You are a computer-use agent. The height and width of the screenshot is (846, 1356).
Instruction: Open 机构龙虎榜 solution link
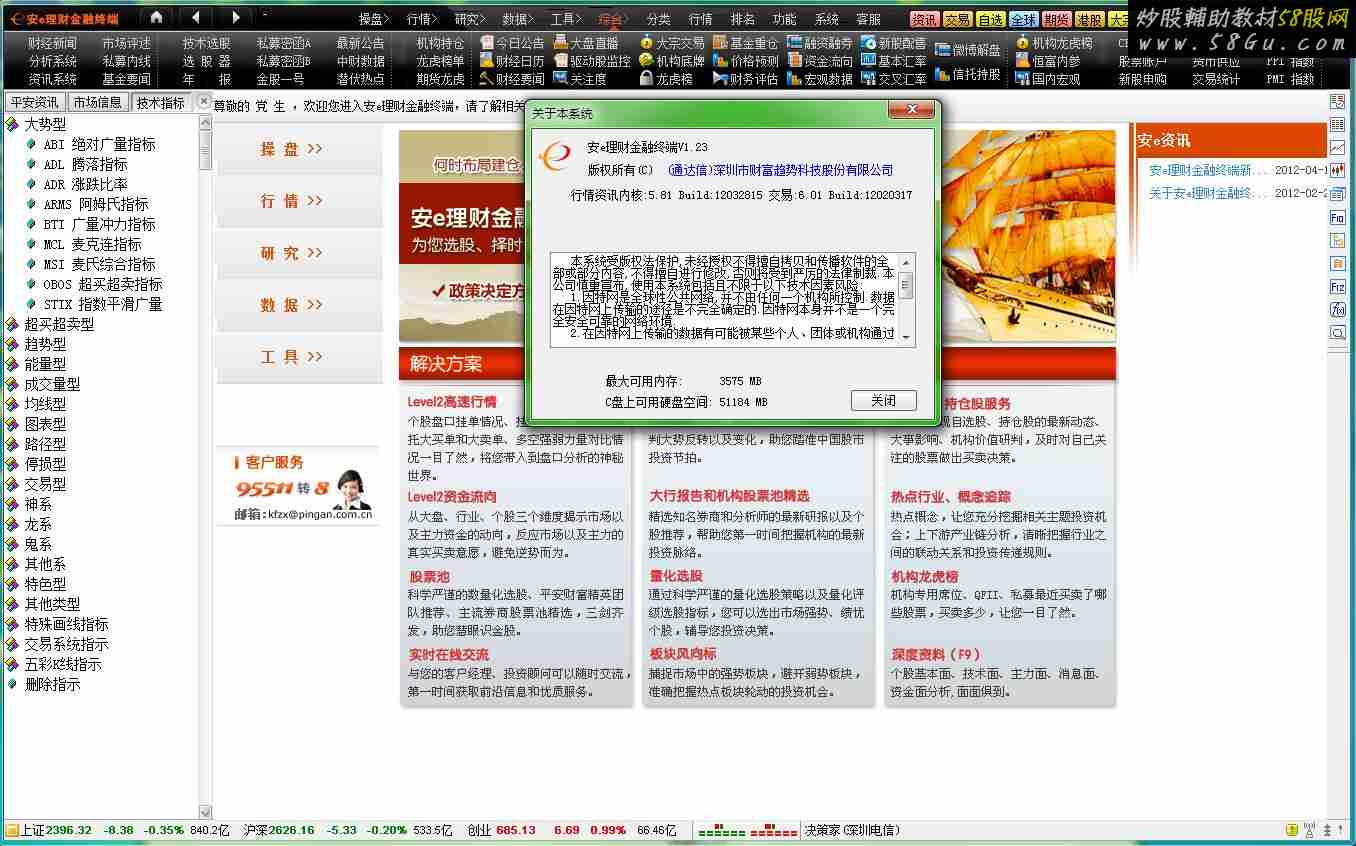point(924,576)
